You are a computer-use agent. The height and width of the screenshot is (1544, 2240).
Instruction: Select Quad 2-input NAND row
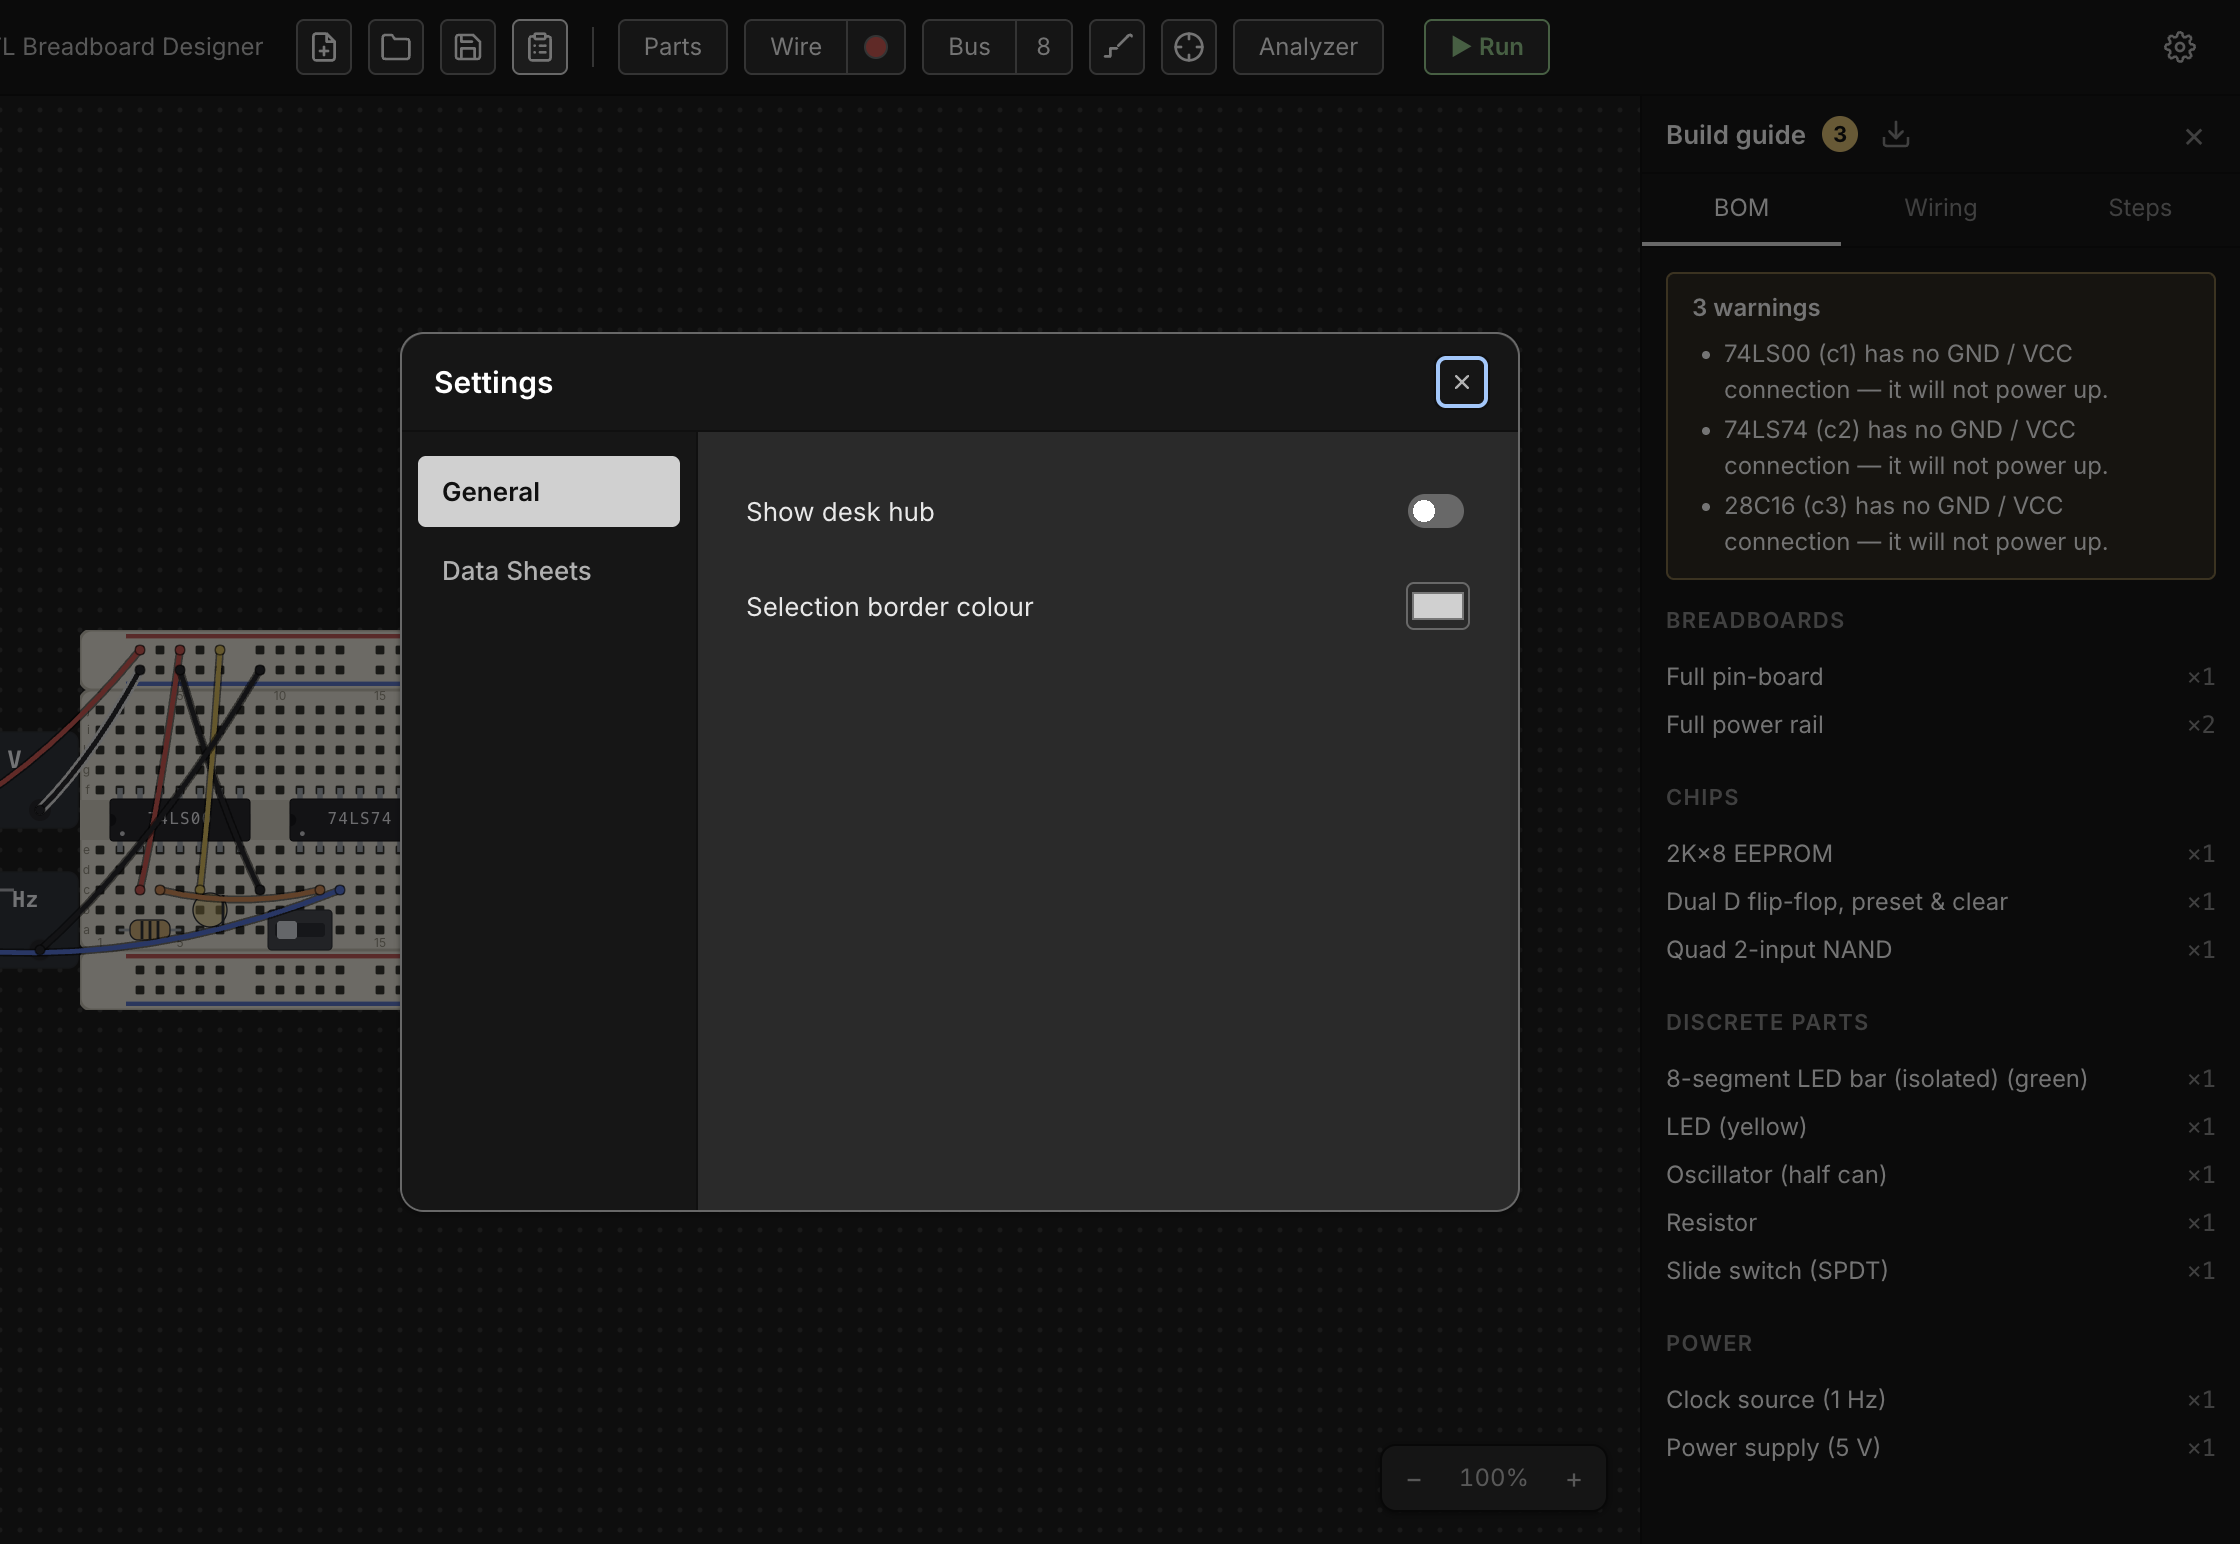pyautogui.click(x=1940, y=950)
